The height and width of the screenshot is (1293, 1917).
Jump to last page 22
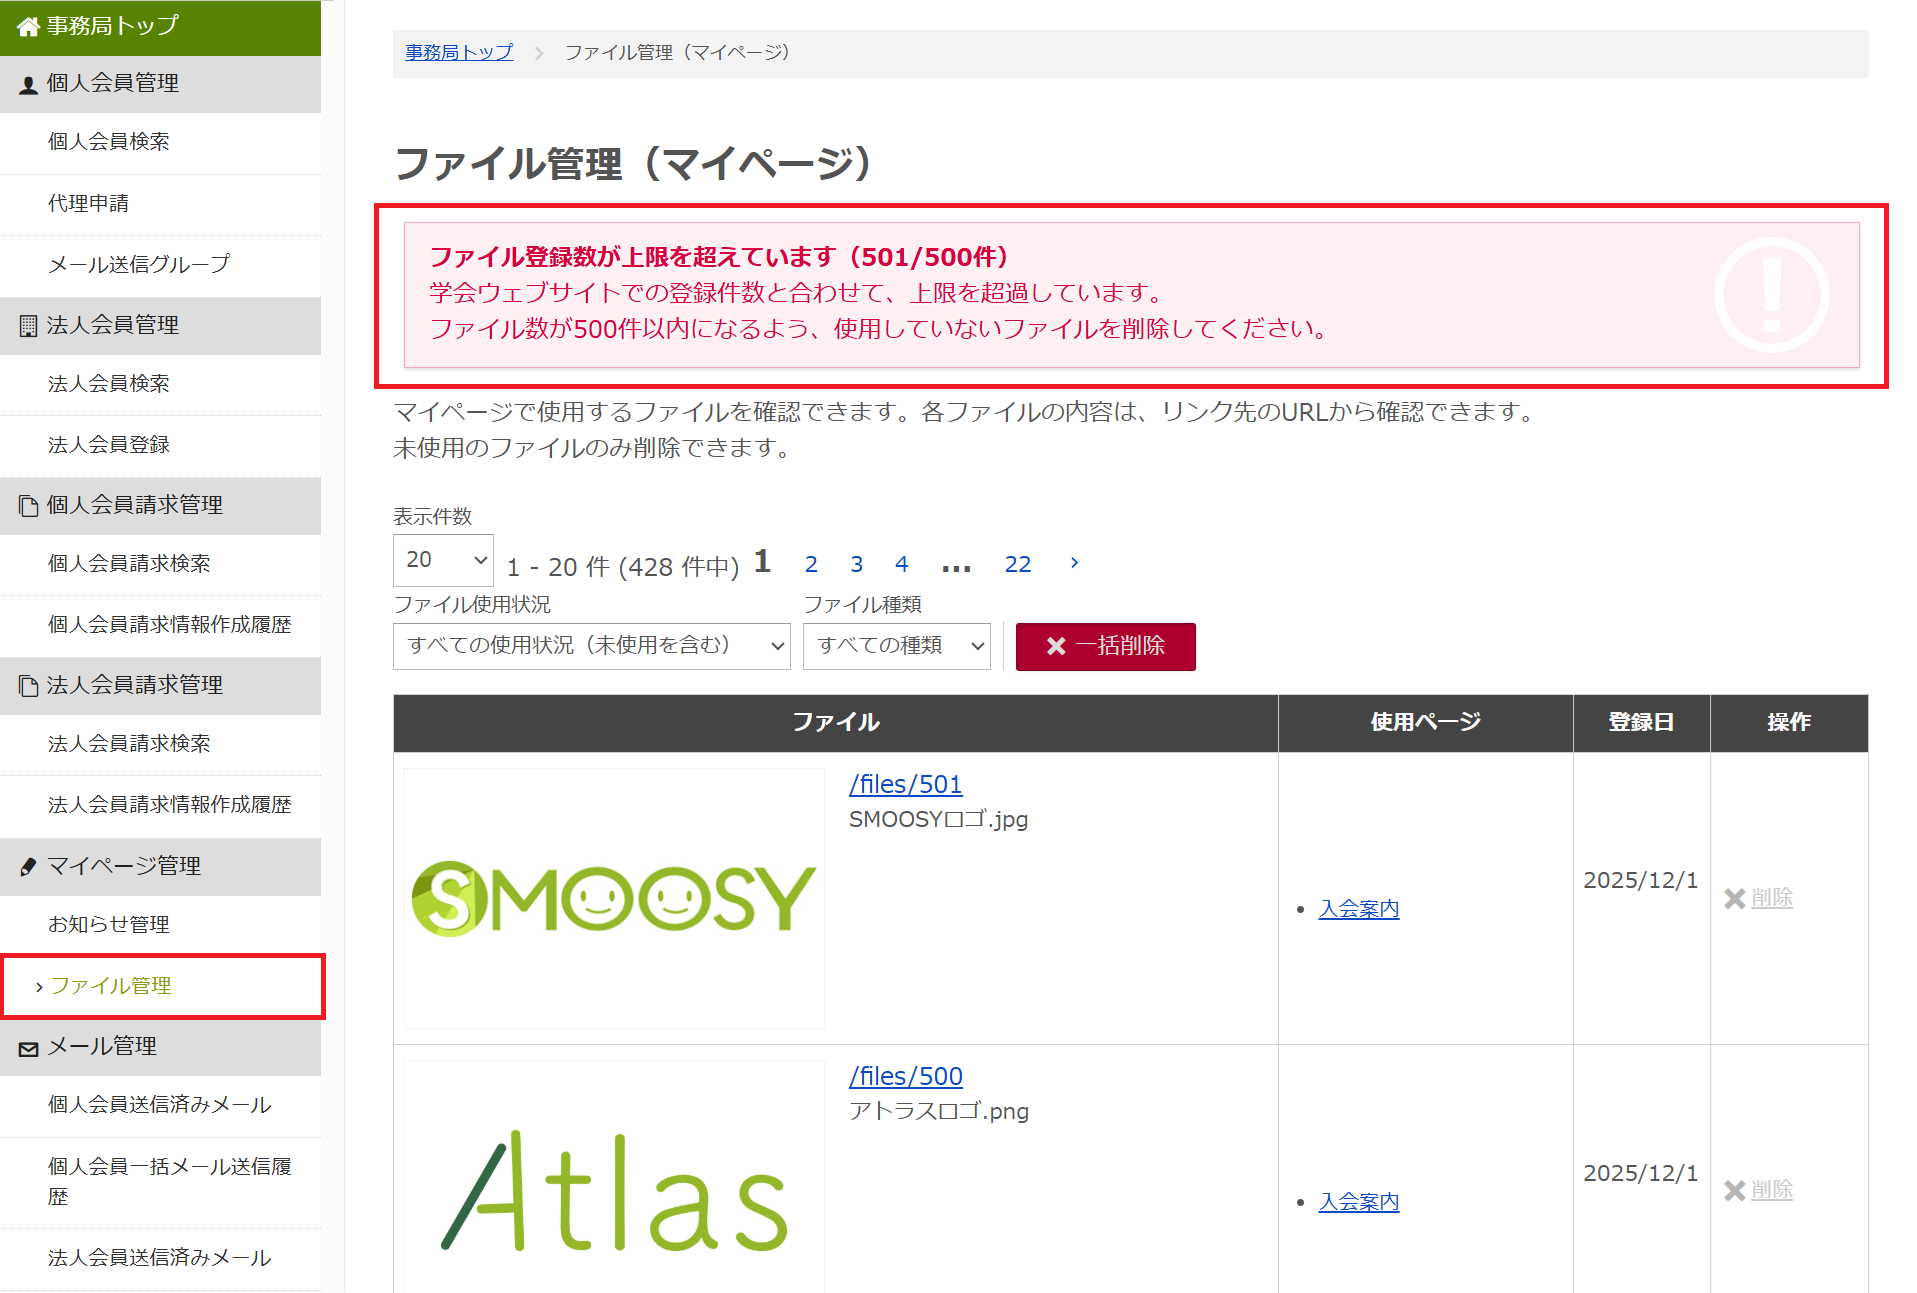tap(1018, 565)
